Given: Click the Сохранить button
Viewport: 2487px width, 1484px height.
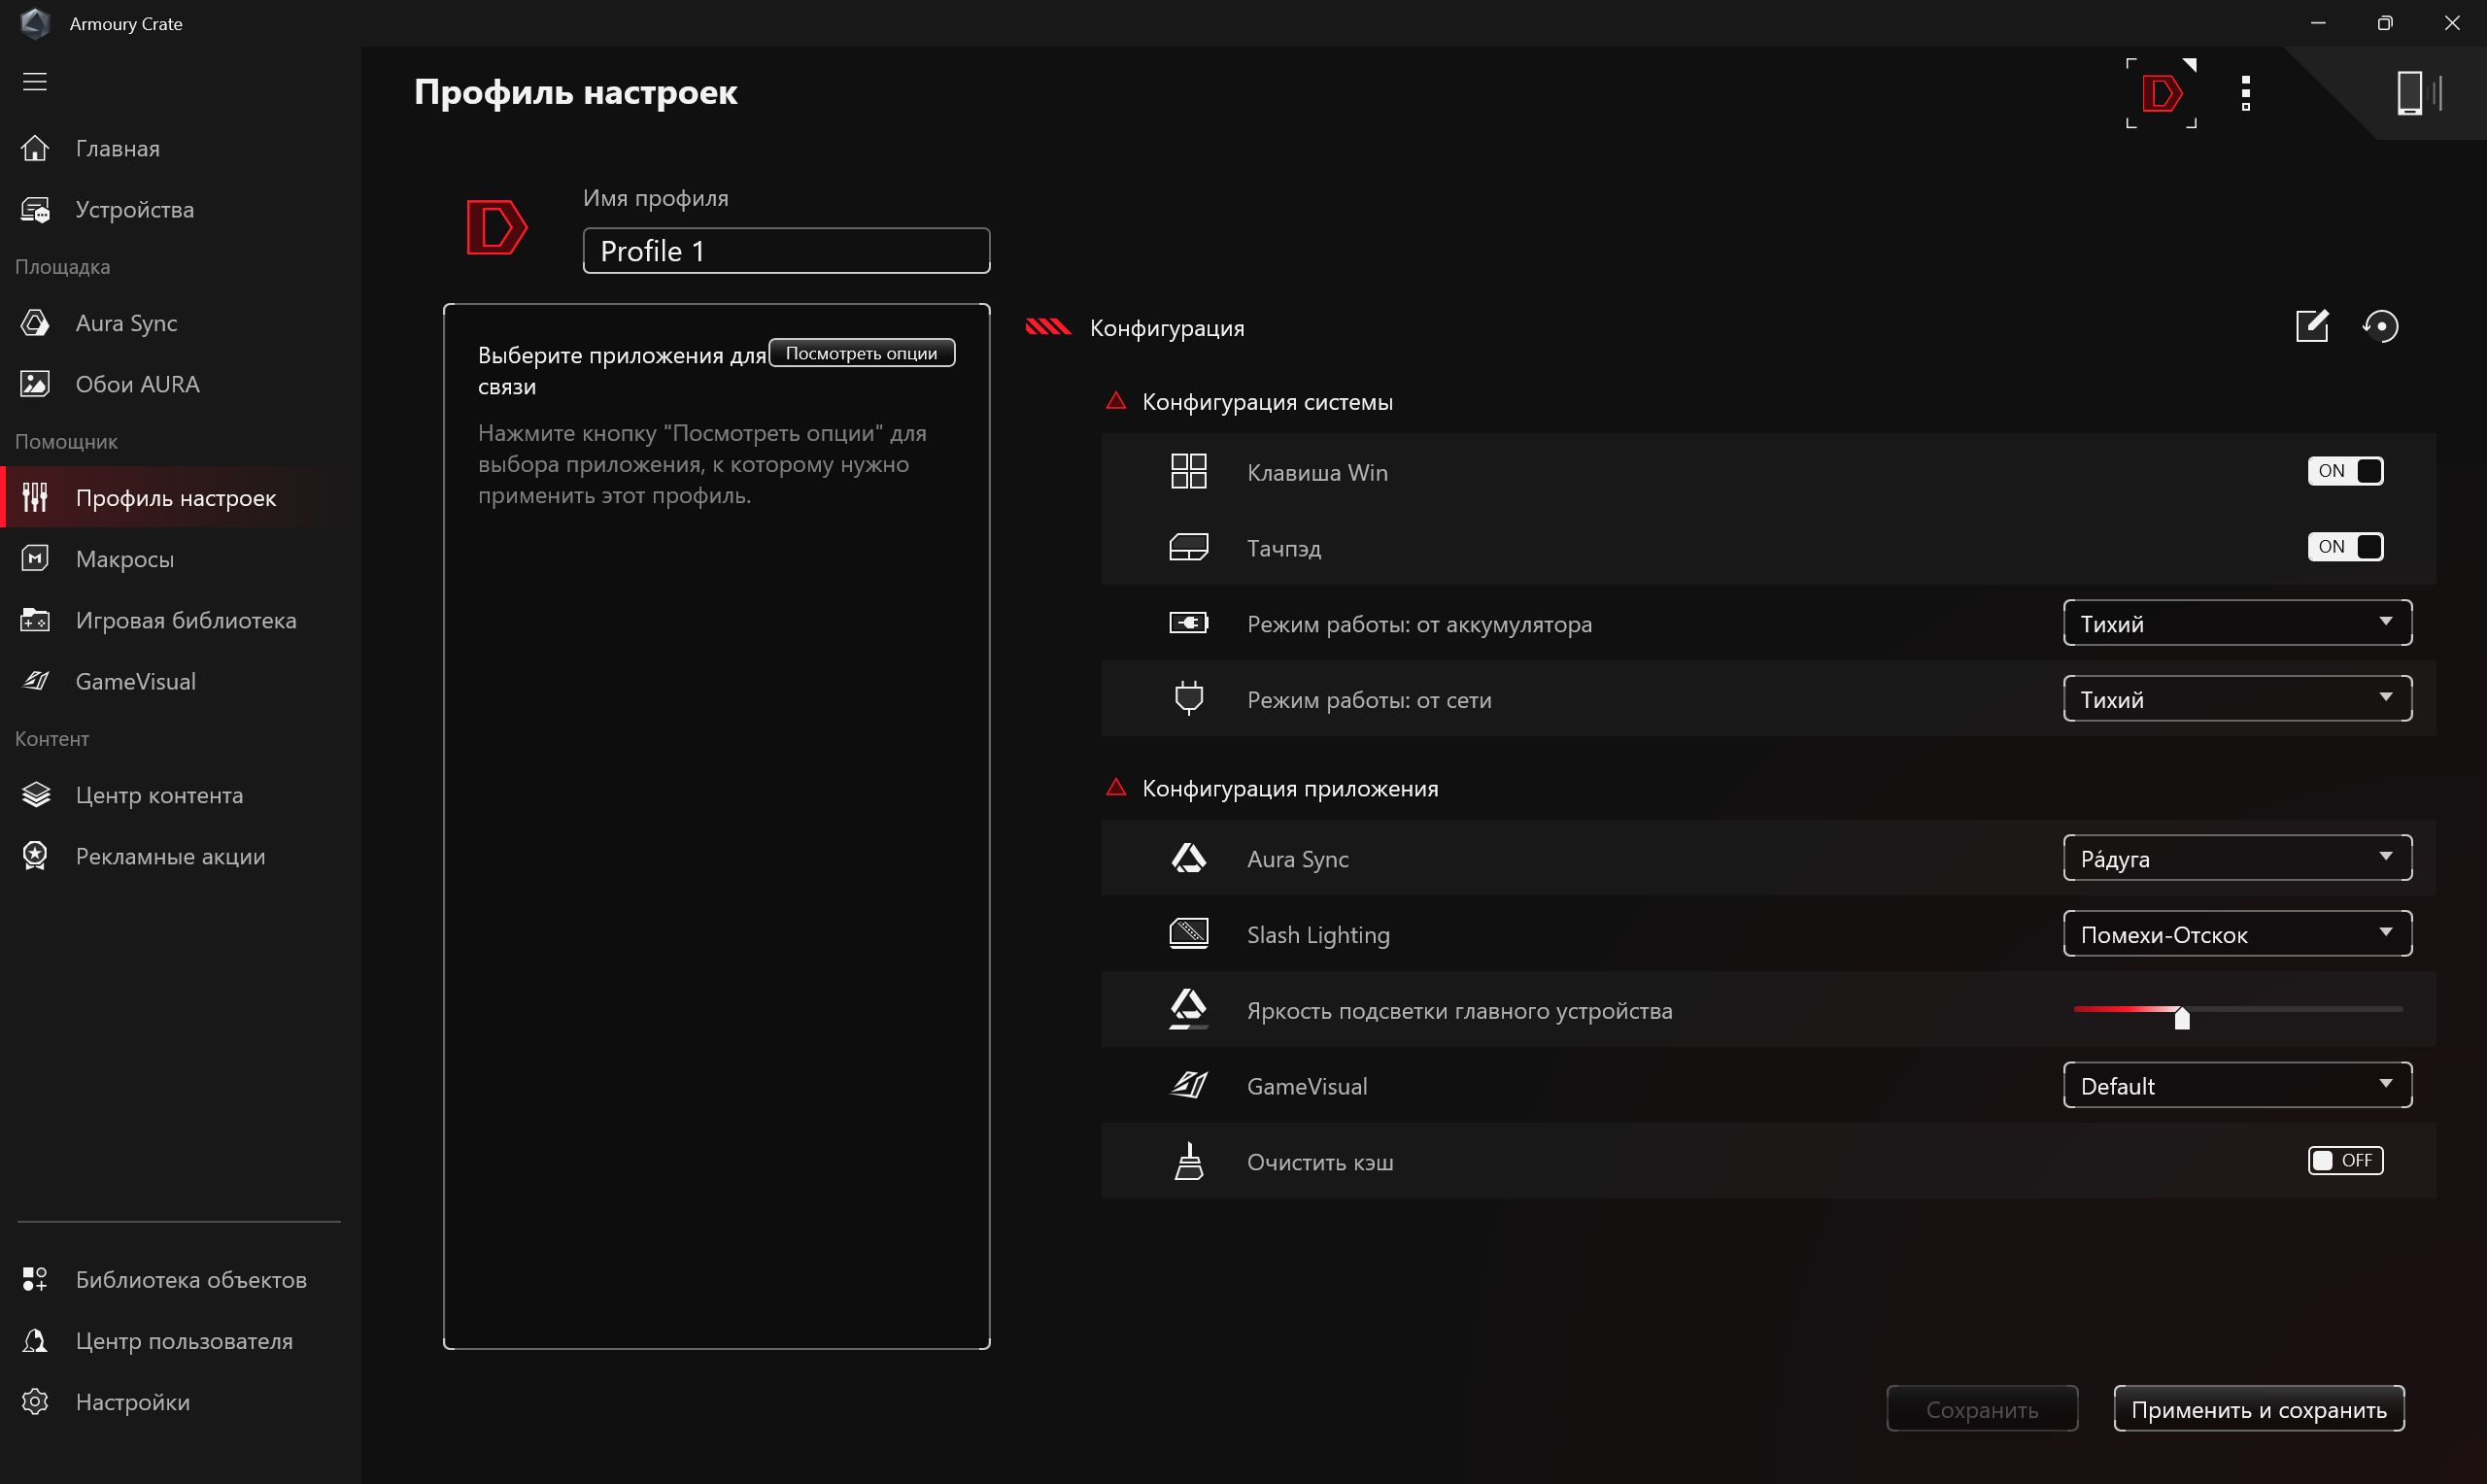Looking at the screenshot, I should pyautogui.click(x=1982, y=1409).
